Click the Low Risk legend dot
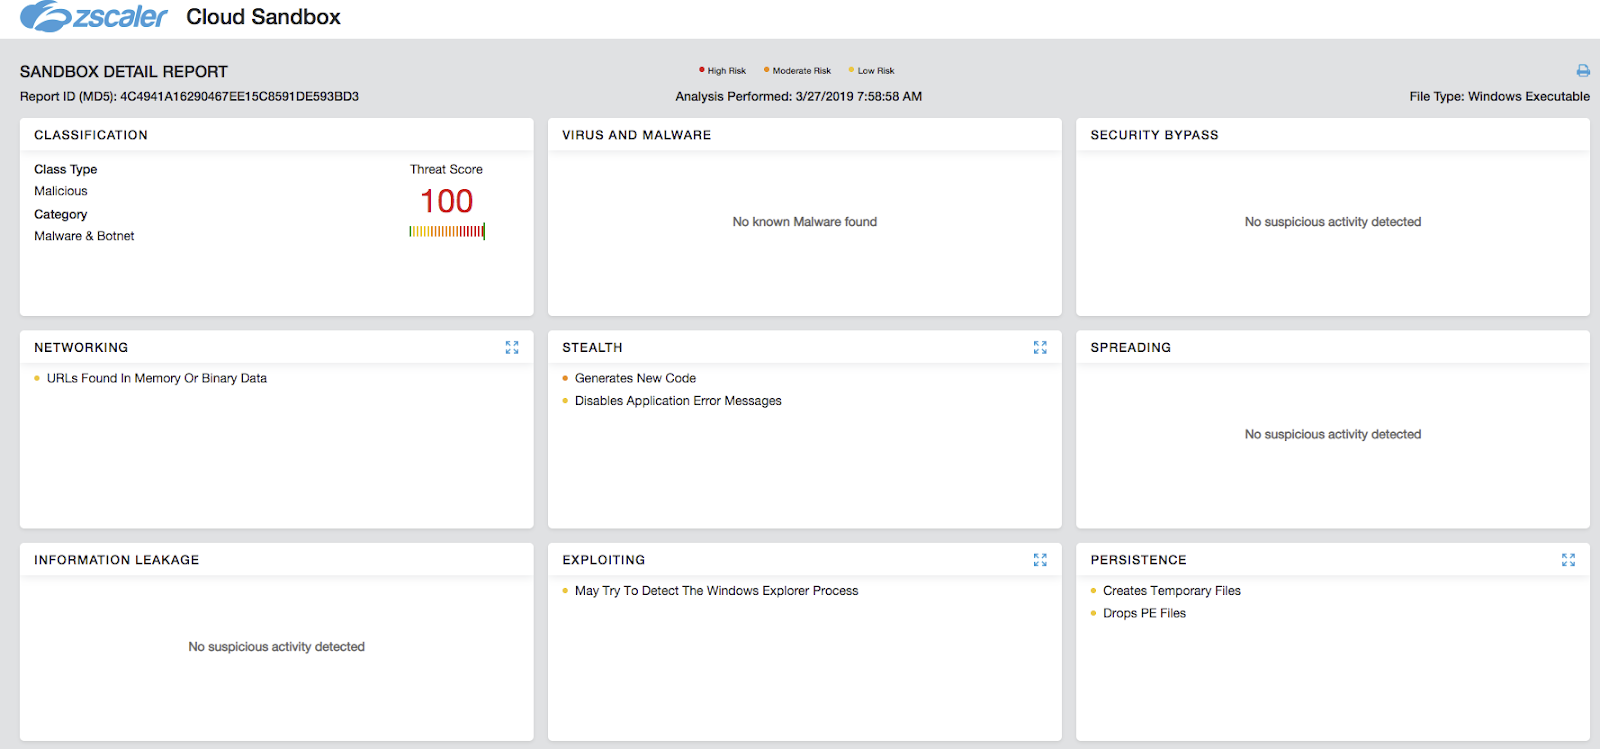The height and width of the screenshot is (749, 1600). coord(852,70)
